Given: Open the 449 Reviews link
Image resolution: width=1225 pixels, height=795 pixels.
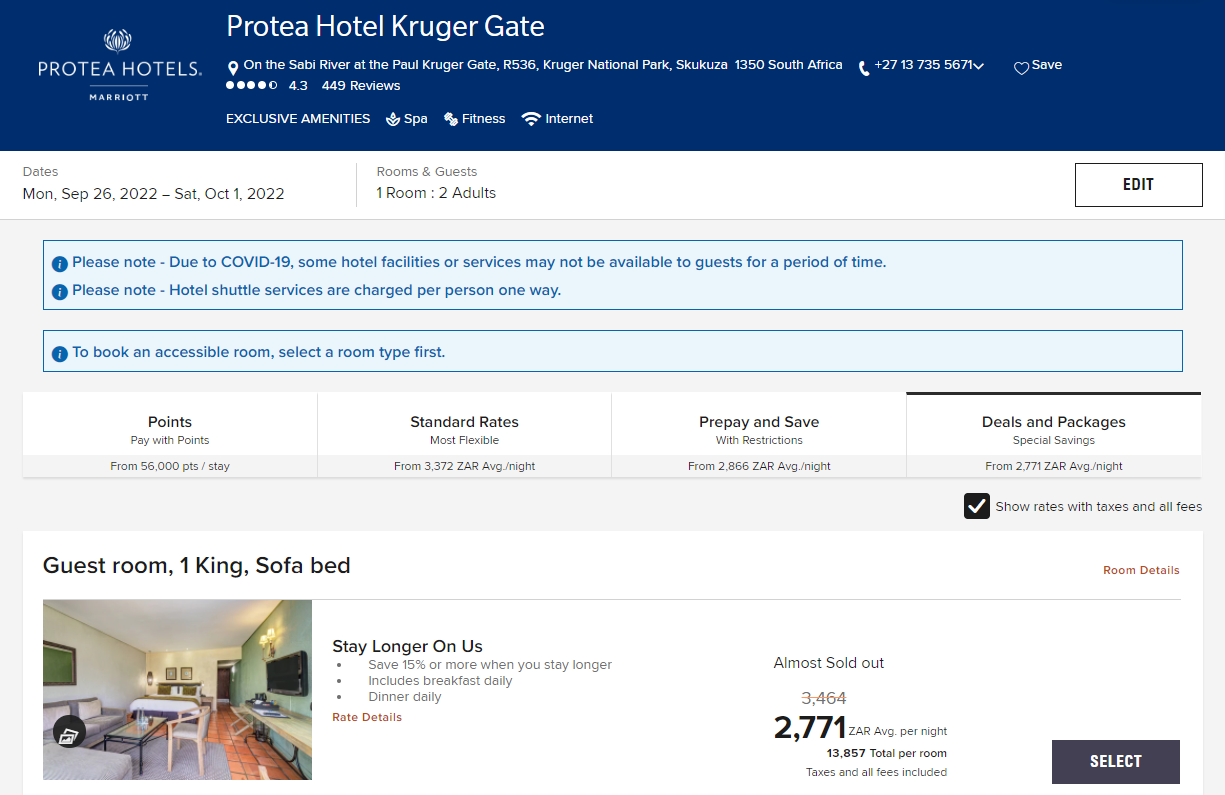Looking at the screenshot, I should coord(360,86).
